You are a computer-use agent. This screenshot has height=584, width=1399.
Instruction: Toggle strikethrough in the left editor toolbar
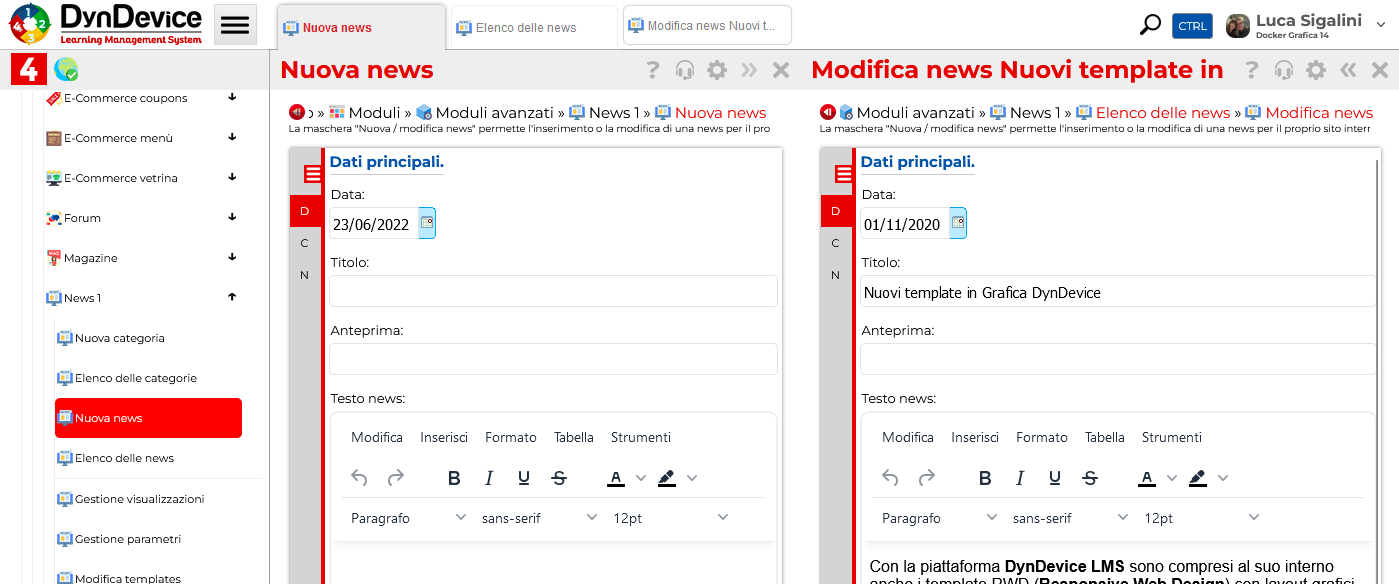pos(559,478)
